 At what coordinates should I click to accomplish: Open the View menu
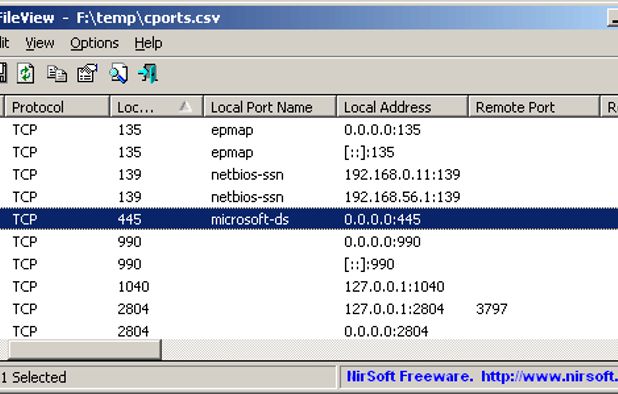tap(40, 43)
